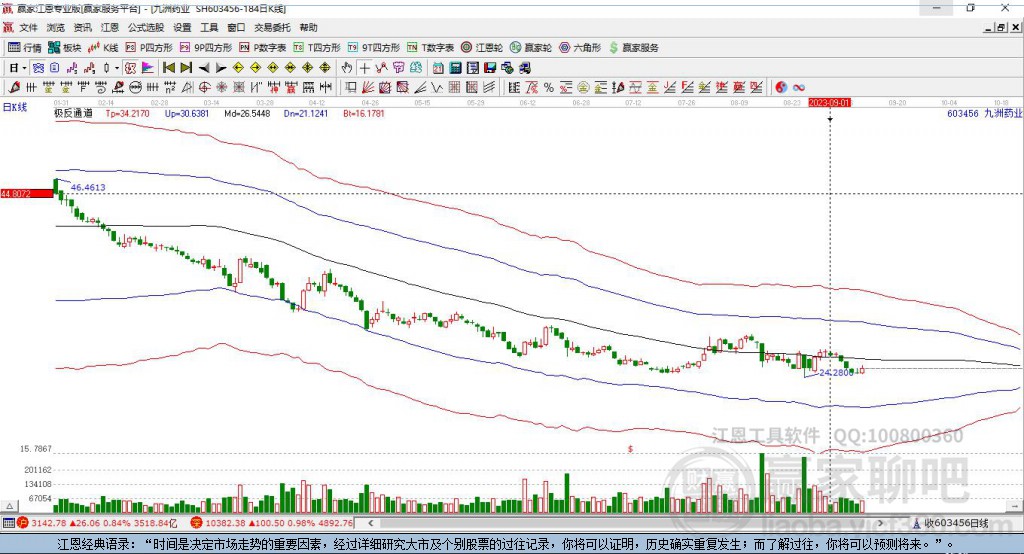
Task: Select the red Gann fan lines tool
Action: pyautogui.click(x=368, y=88)
